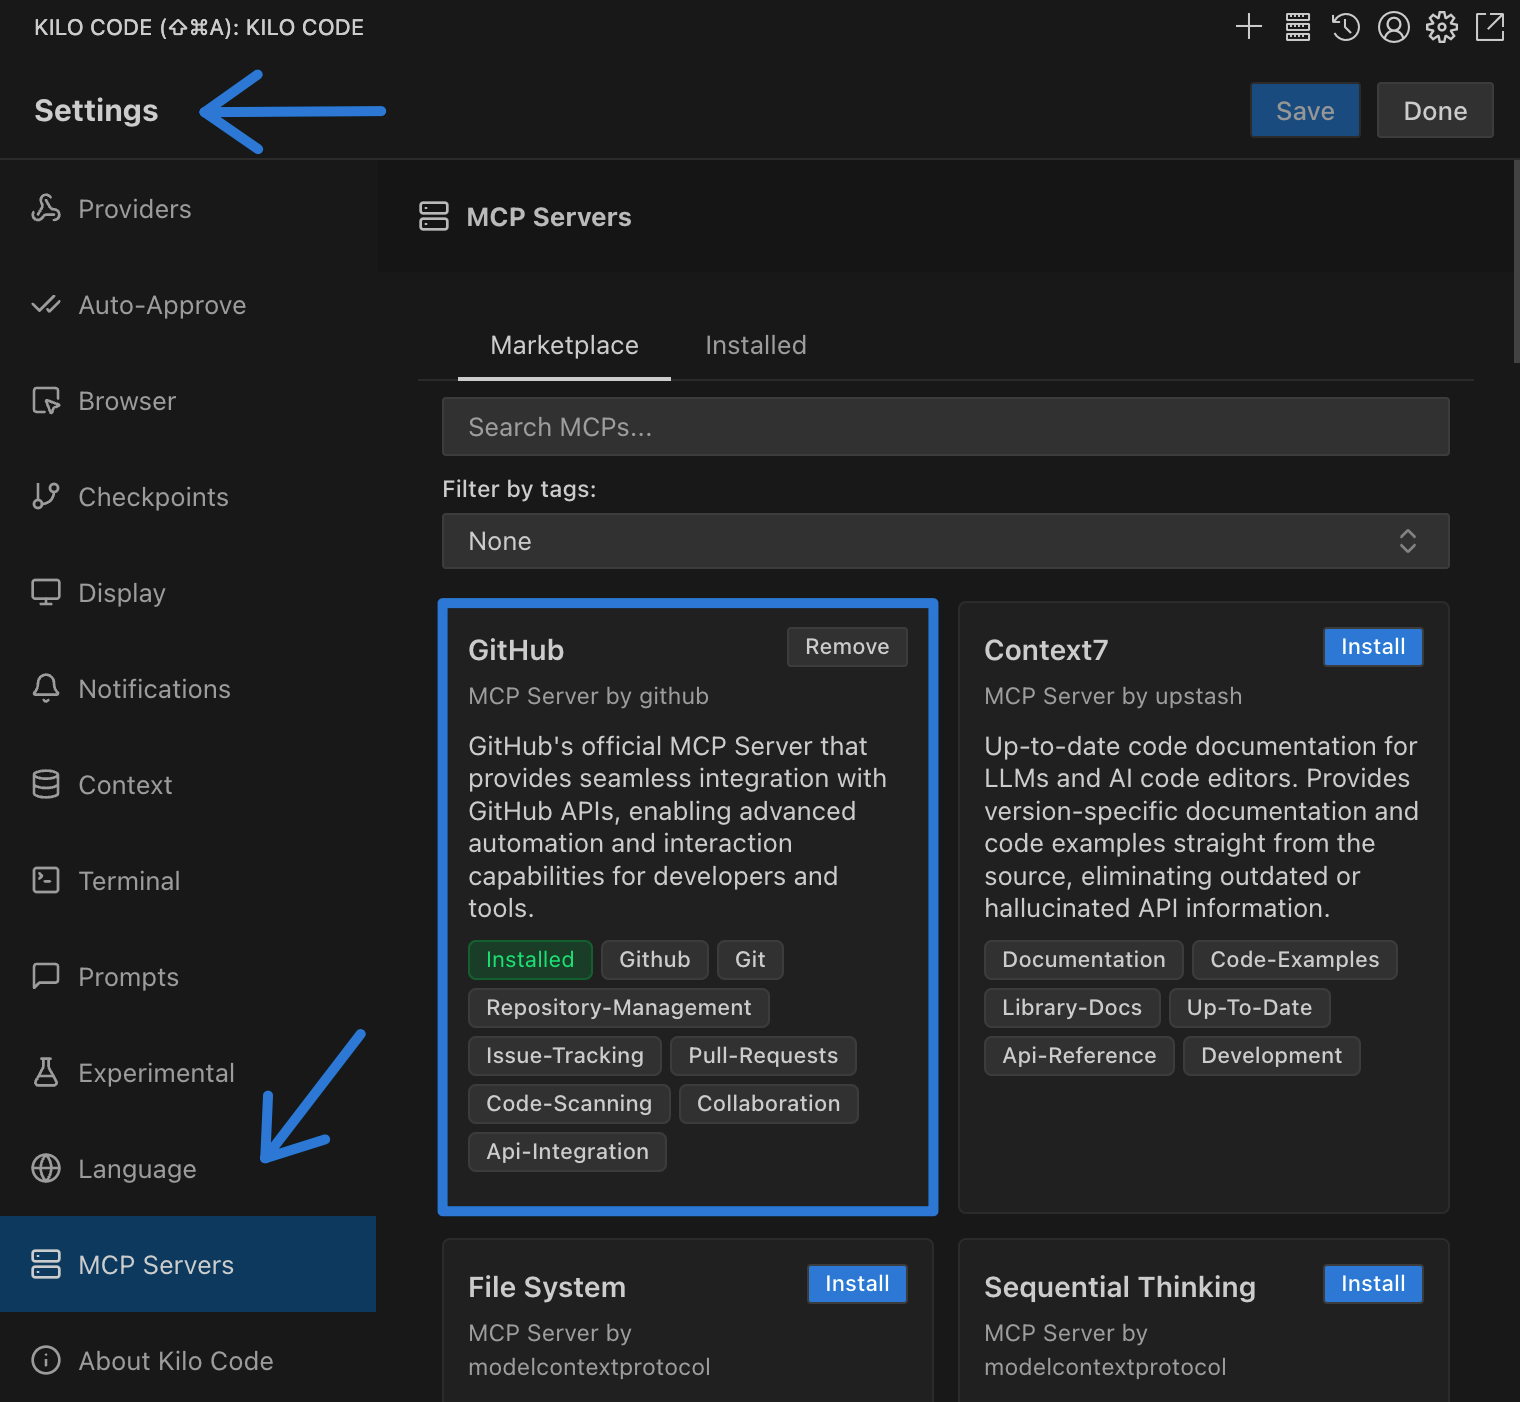Select the Repository-Management tag
The height and width of the screenshot is (1402, 1520).
[x=619, y=1008]
